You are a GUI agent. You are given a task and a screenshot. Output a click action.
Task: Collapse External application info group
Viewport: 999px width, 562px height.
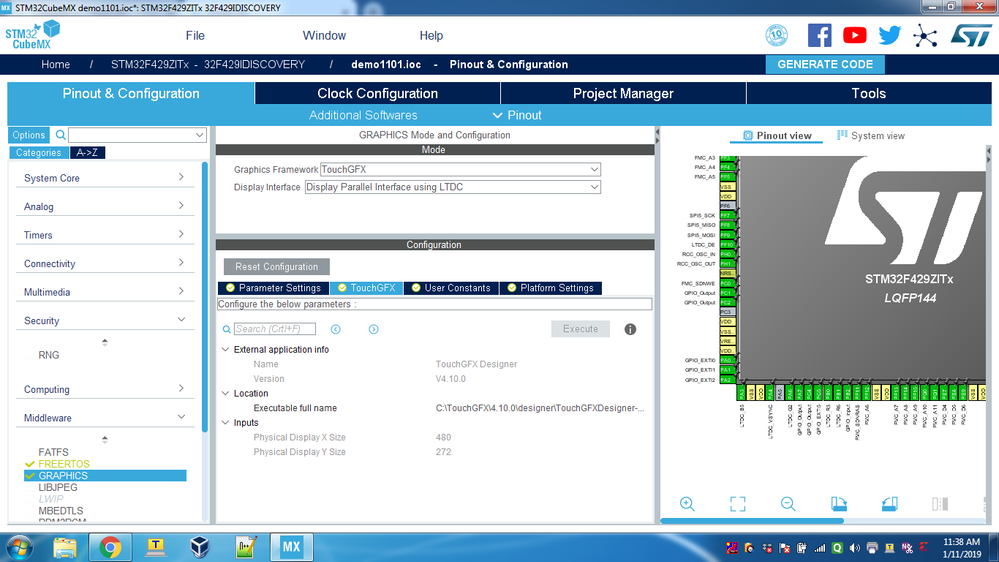[226, 350]
